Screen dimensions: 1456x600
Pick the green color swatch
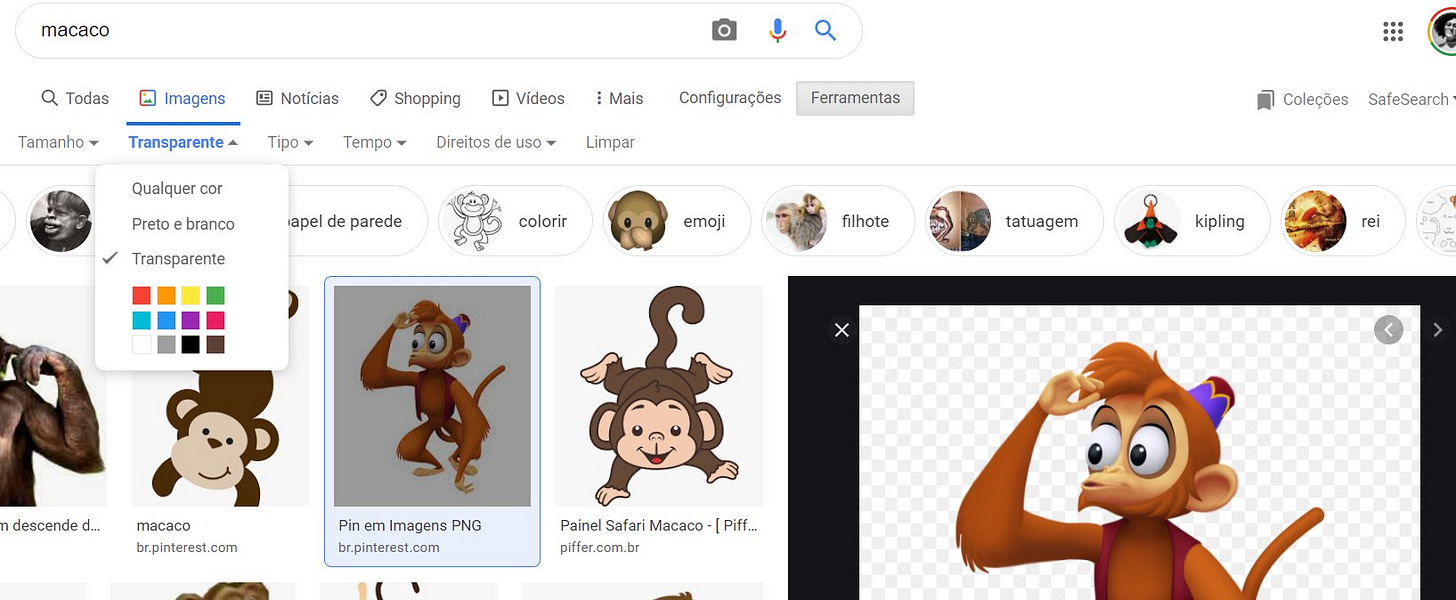[x=215, y=295]
